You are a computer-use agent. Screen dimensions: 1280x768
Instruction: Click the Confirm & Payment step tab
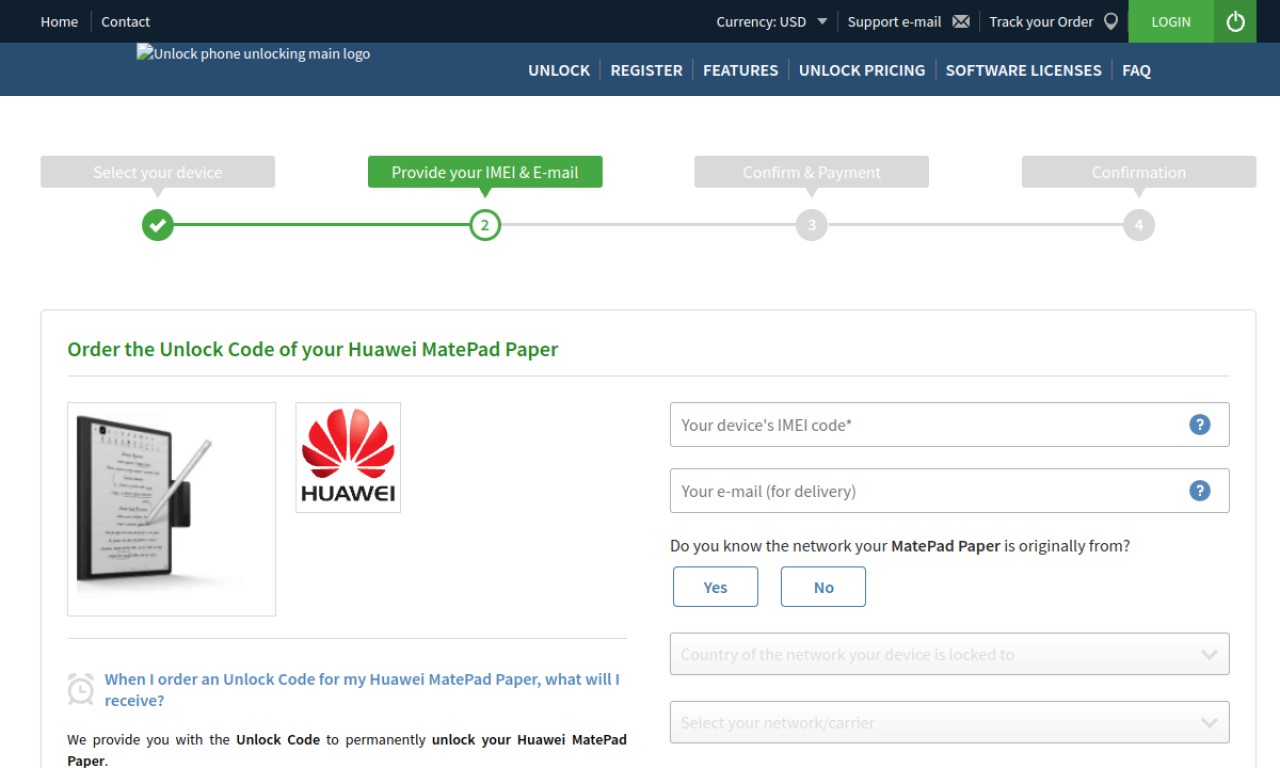[812, 172]
